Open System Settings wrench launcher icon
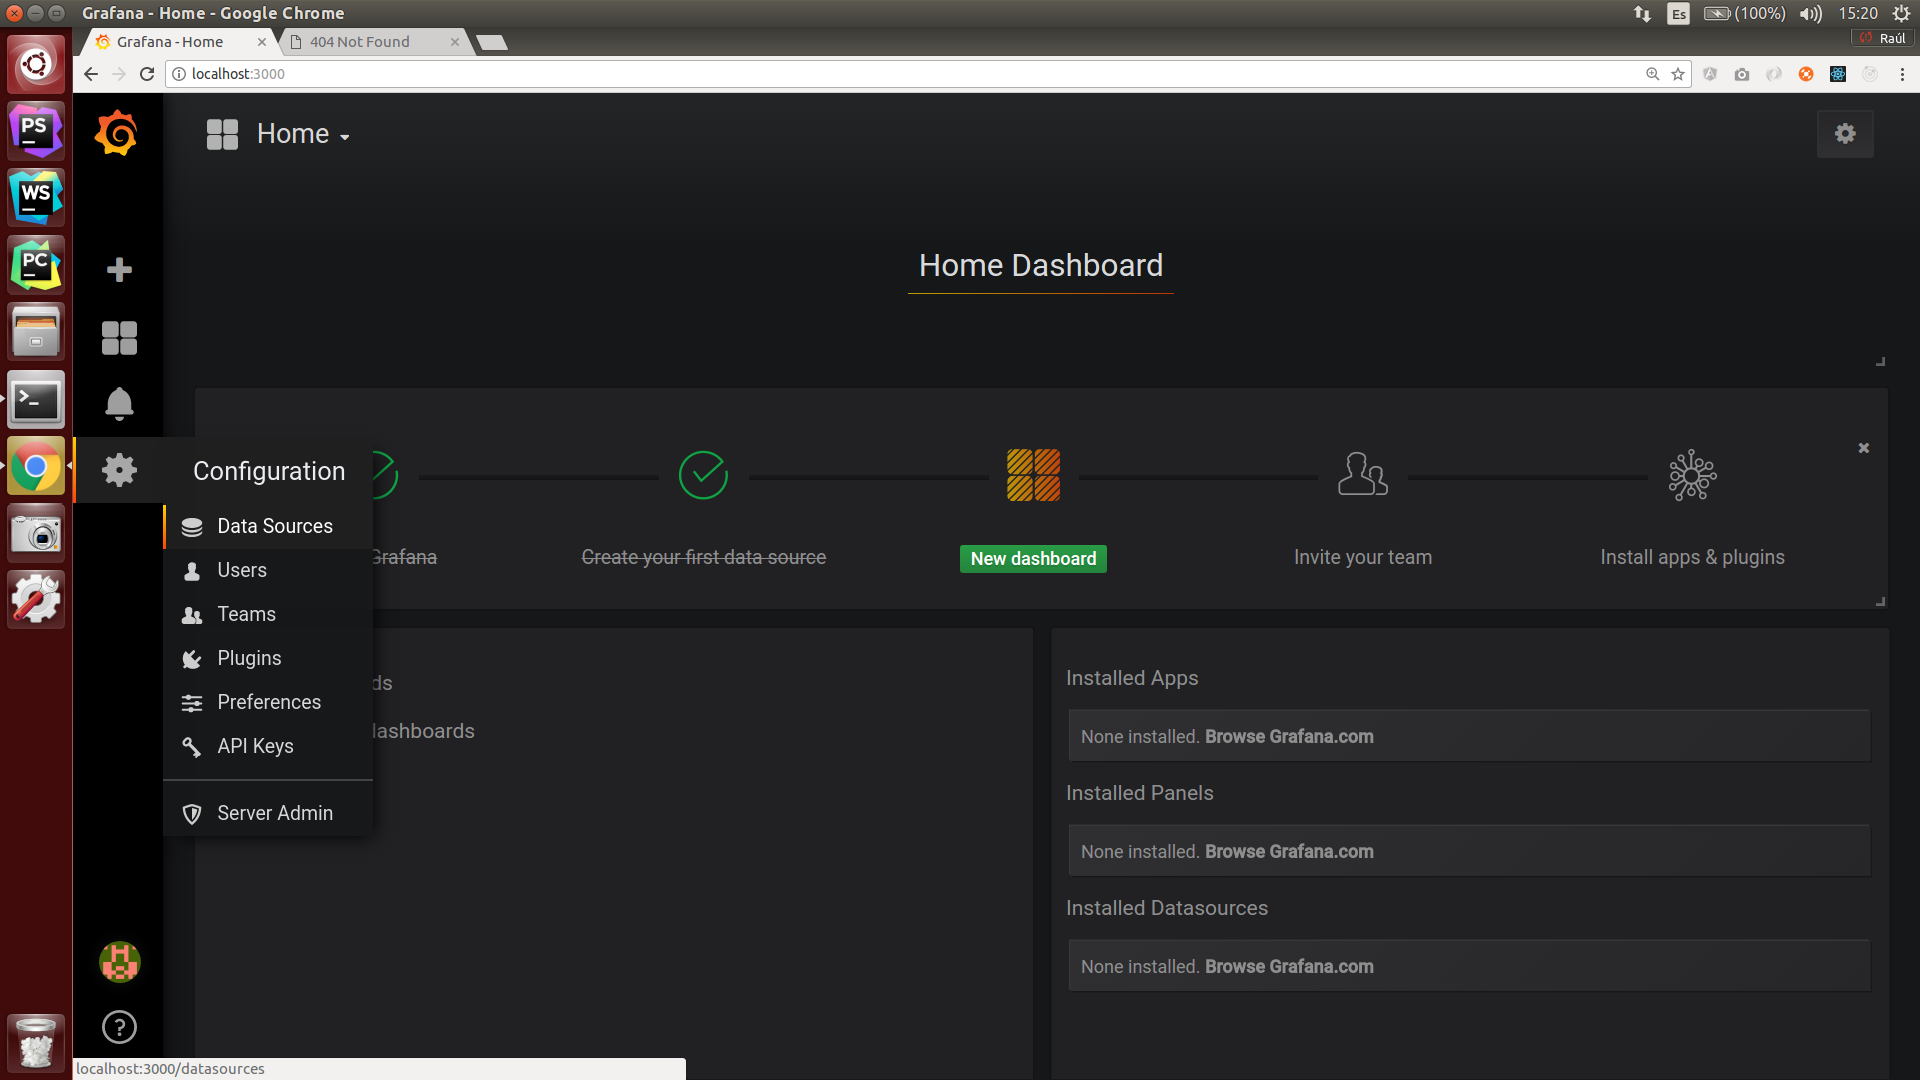 coord(36,600)
